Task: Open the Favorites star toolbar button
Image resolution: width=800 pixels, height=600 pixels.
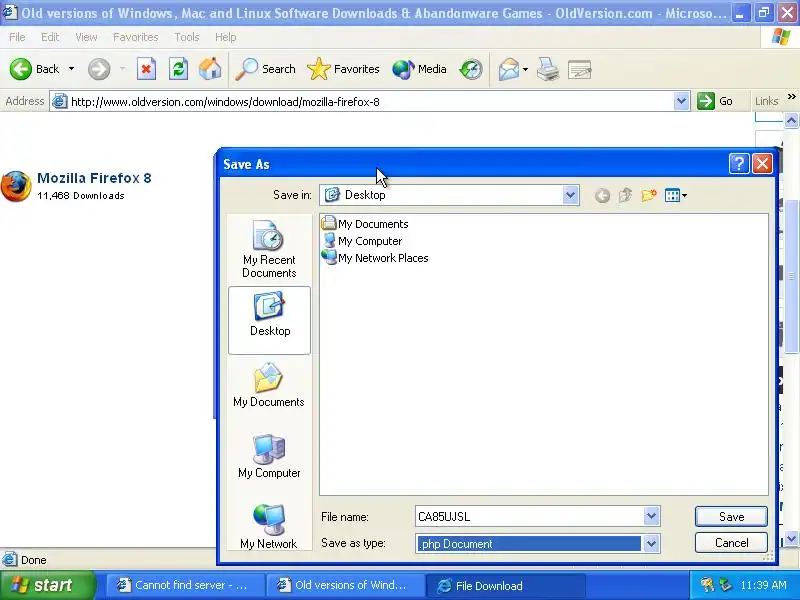Action: coord(343,69)
